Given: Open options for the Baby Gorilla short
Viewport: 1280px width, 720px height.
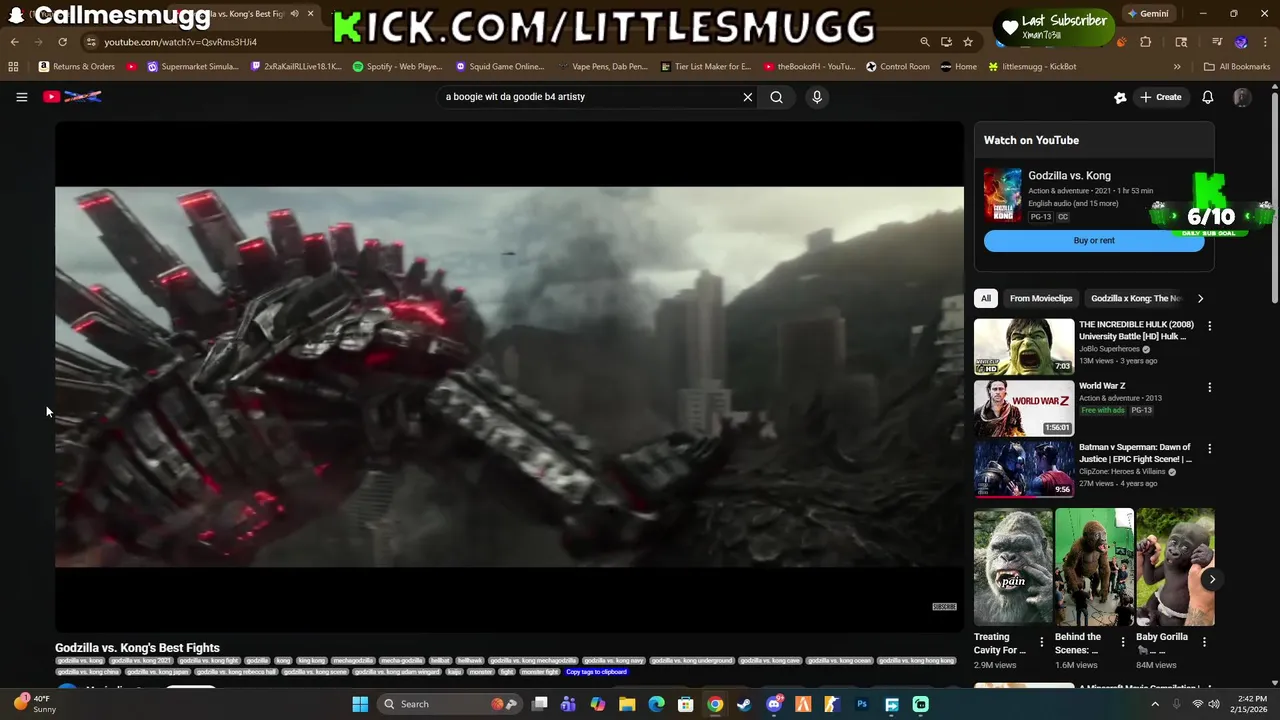Looking at the screenshot, I should tap(1204, 642).
